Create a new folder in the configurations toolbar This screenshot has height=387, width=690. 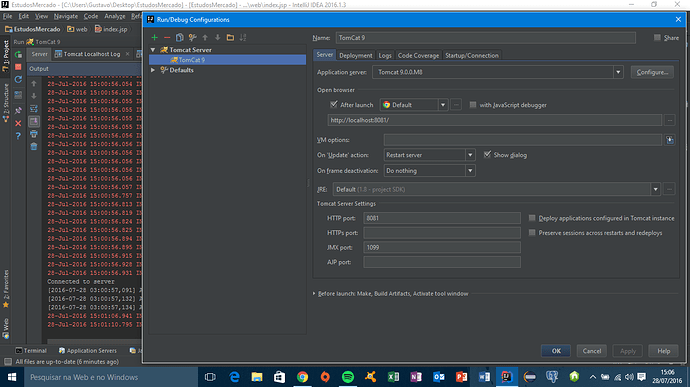pos(230,38)
